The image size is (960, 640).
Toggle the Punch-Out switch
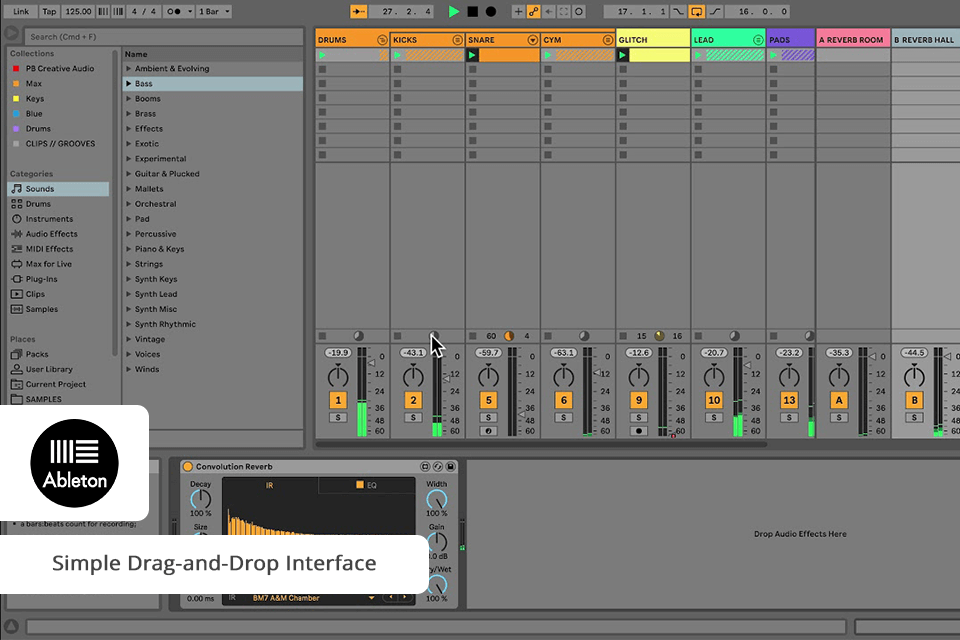[x=714, y=12]
